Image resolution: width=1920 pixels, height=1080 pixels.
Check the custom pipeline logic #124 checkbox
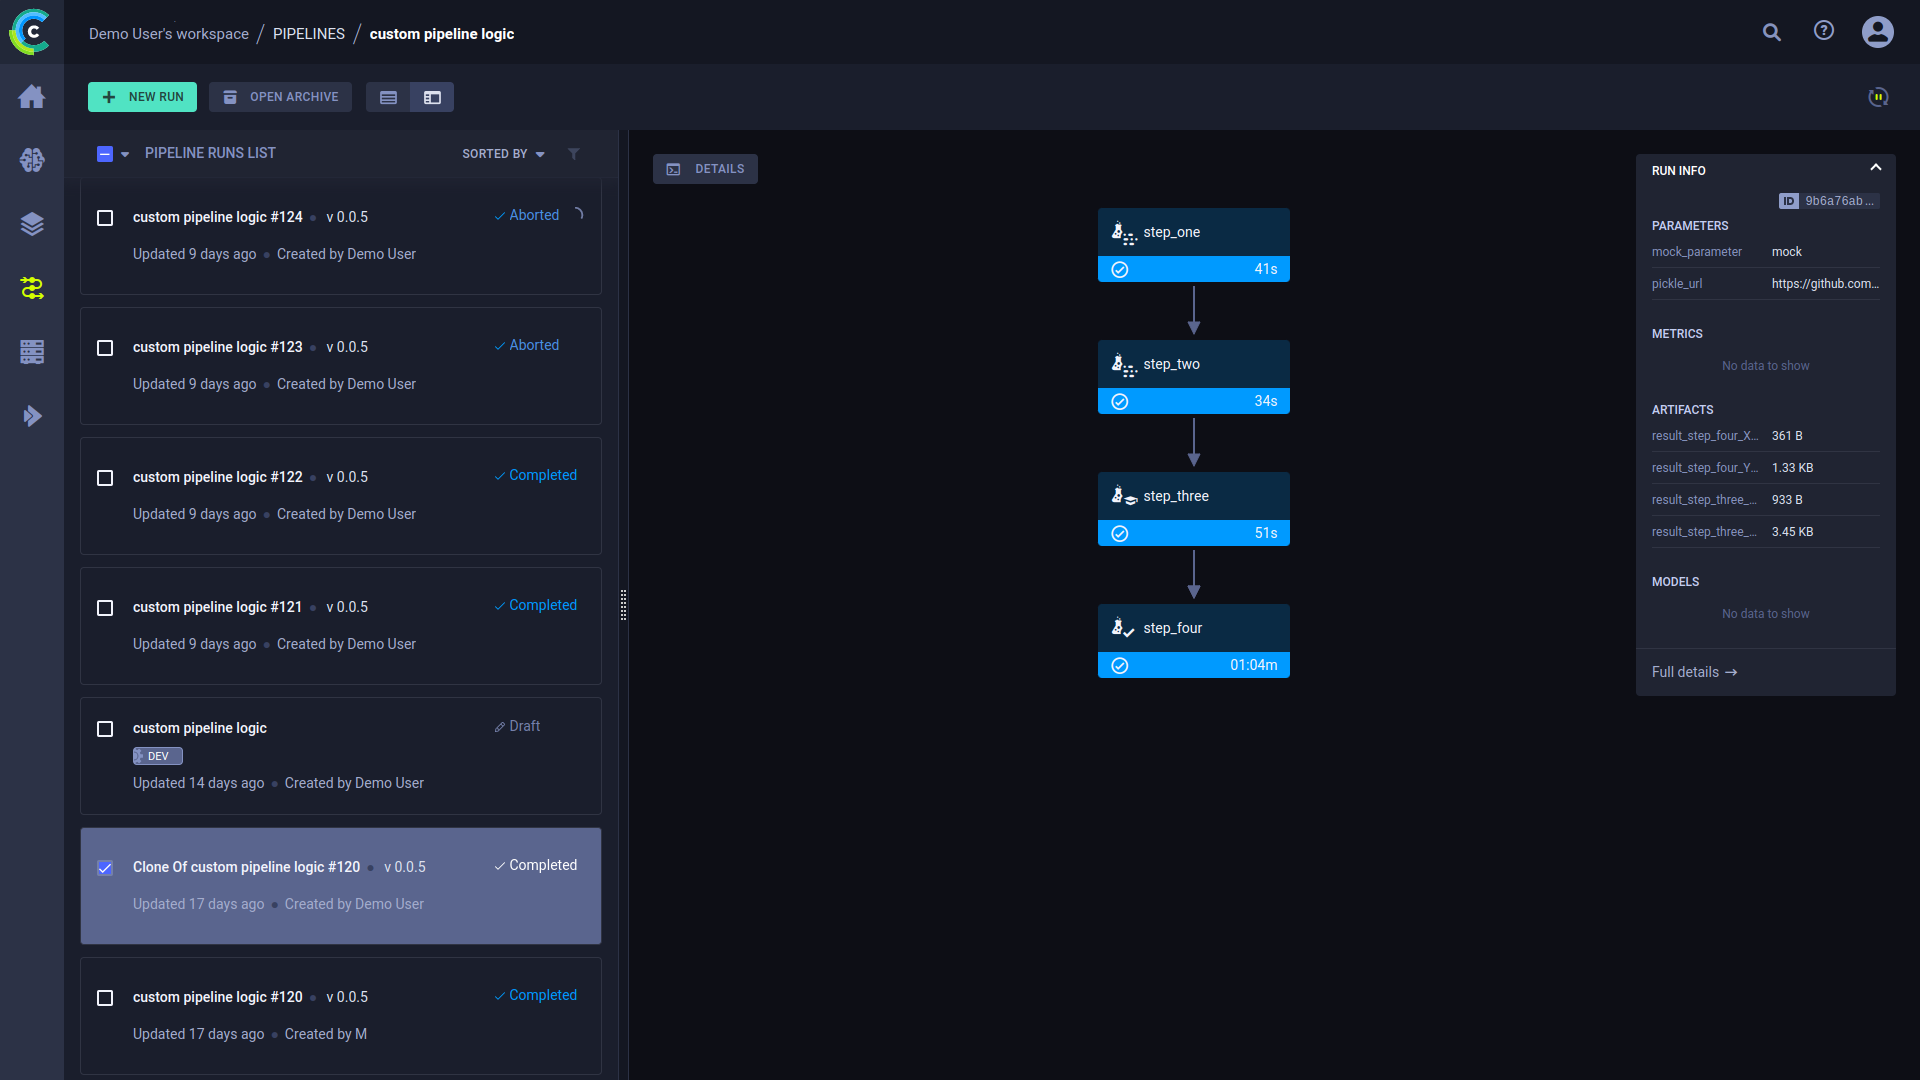[x=105, y=218]
